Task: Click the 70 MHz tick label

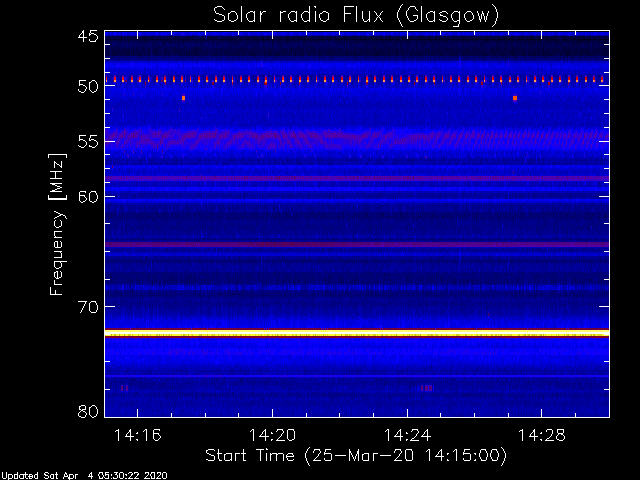Action: point(88,307)
